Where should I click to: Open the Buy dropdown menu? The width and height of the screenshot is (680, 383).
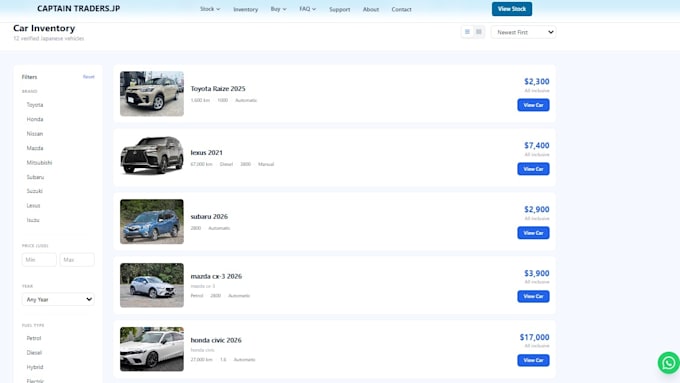pos(278,9)
